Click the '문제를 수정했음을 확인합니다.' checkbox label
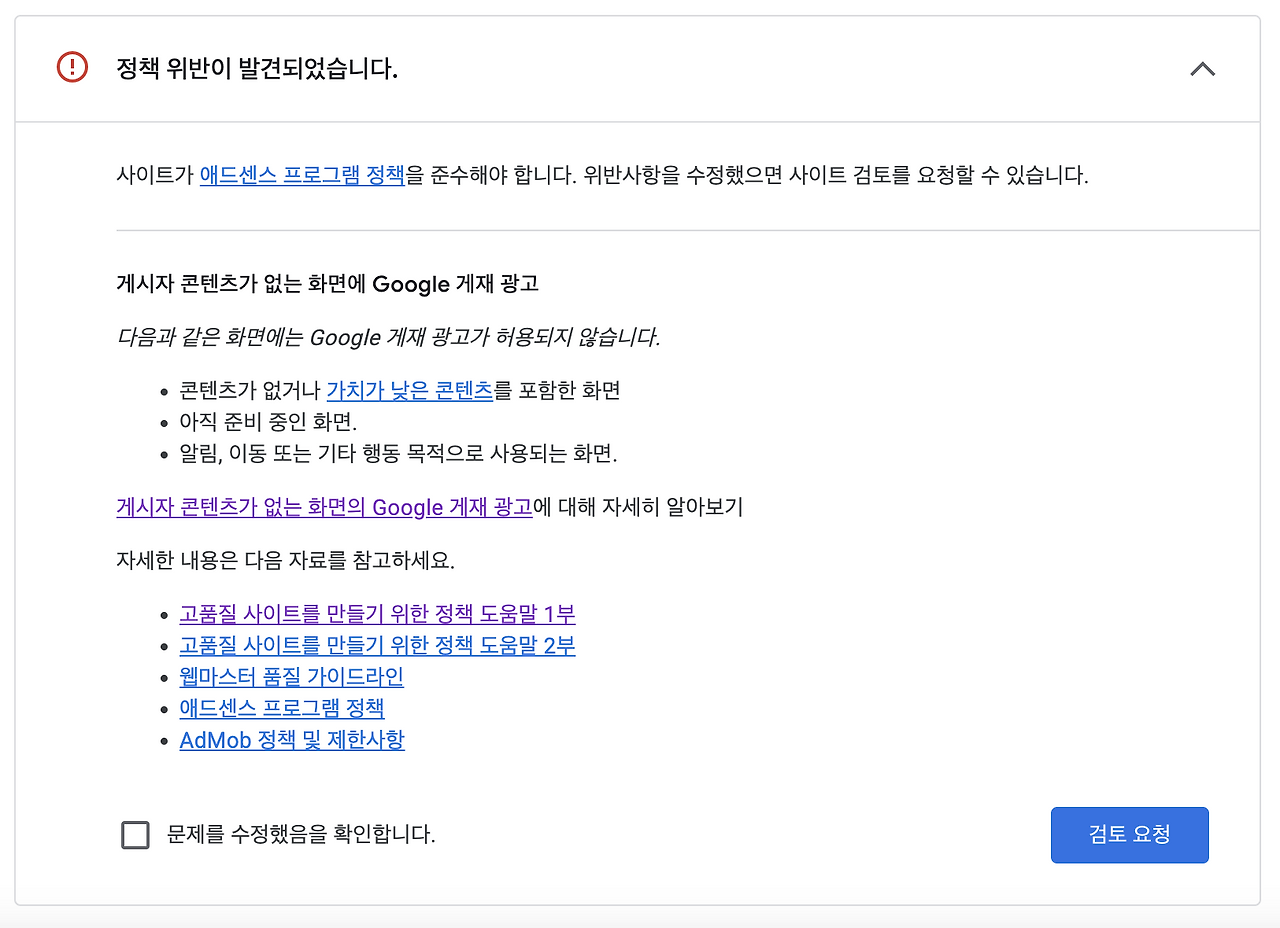Image resolution: width=1280 pixels, height=928 pixels. point(301,835)
